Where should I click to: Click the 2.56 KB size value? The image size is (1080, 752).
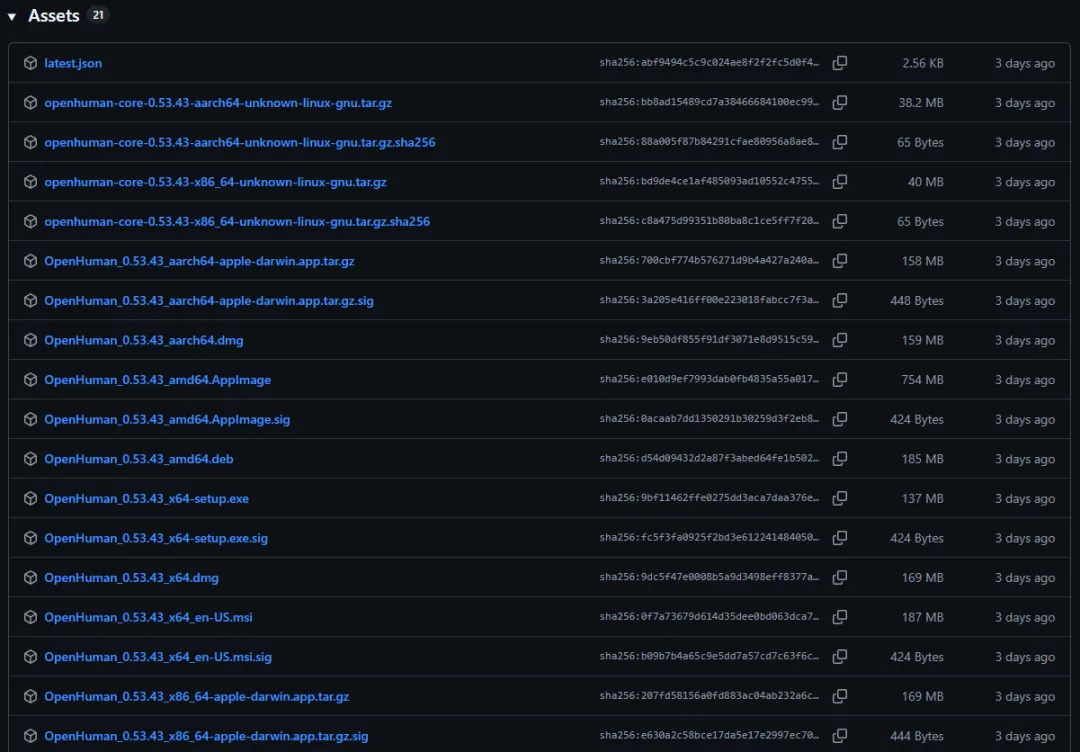923,63
